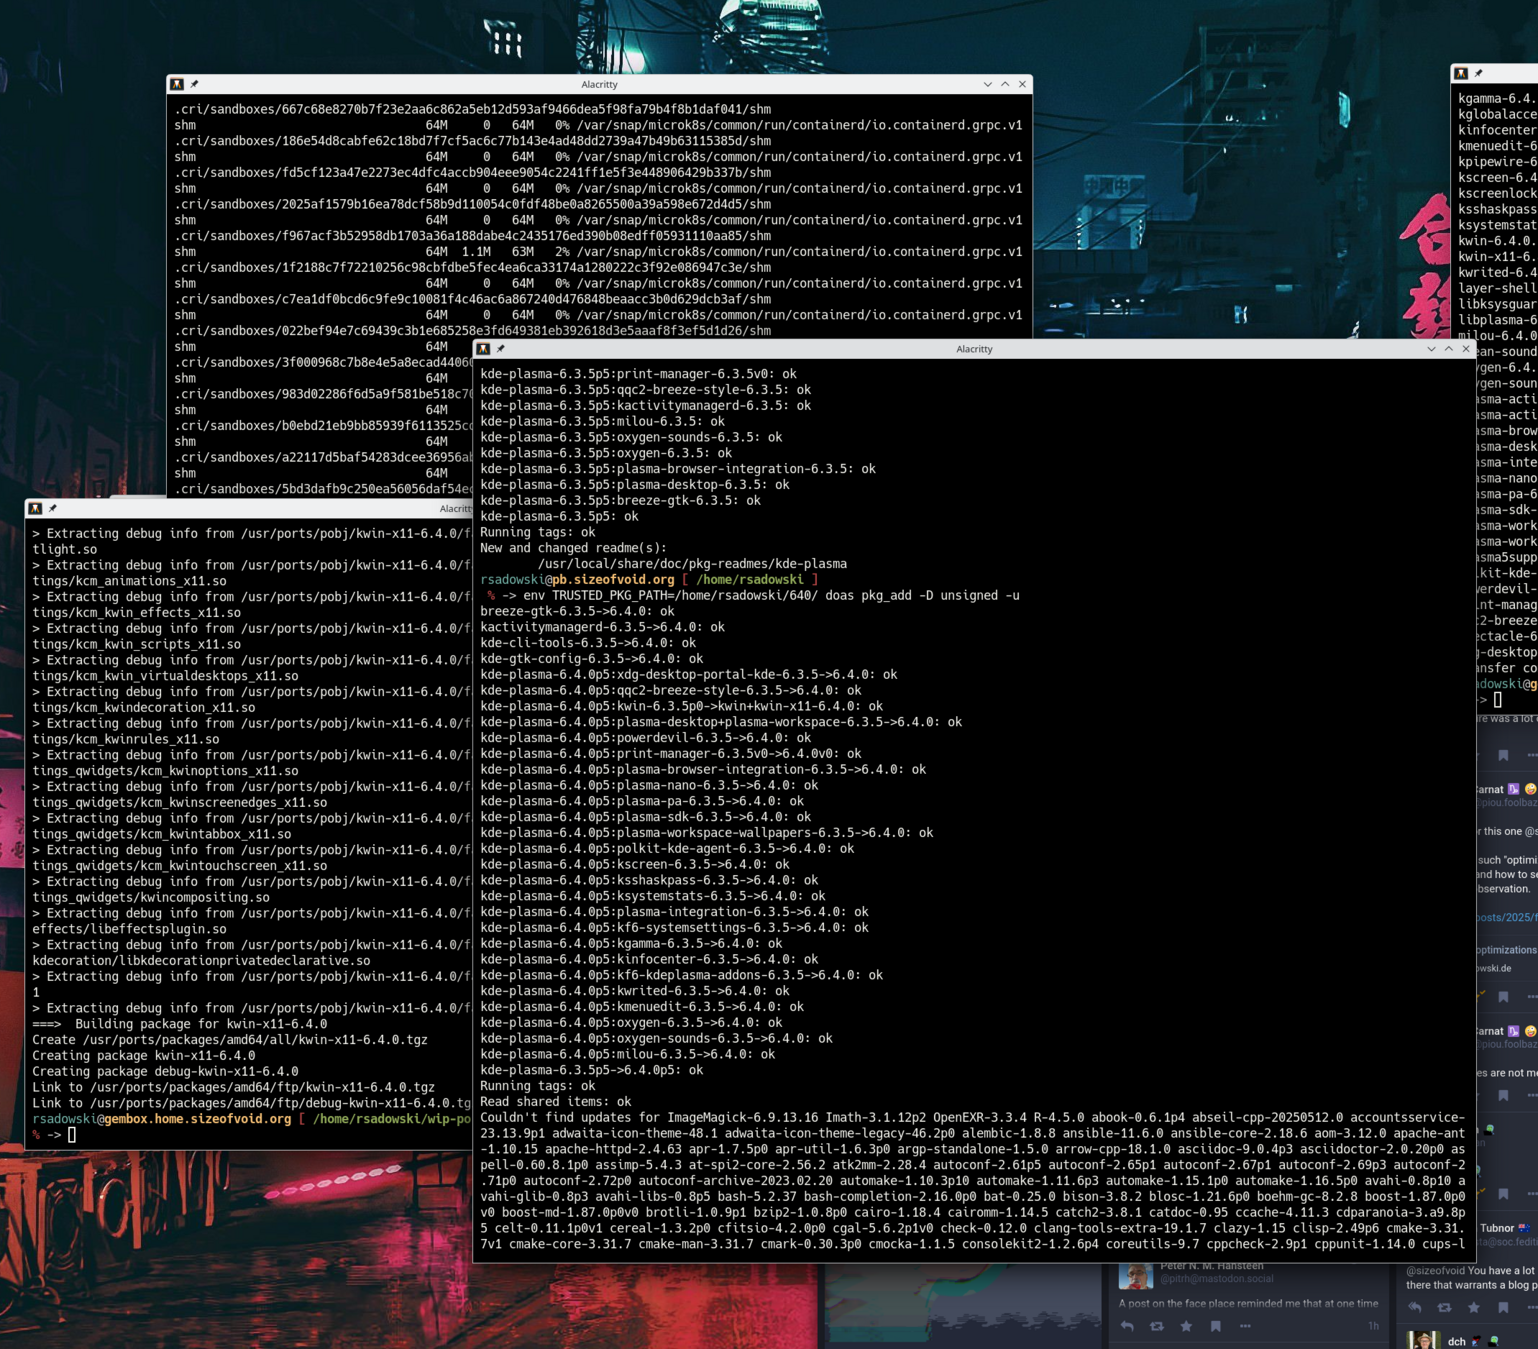Screen dimensions: 1538x1349
Task: Open window menu icon of the pkg_add Alacritty window
Action: click(x=484, y=349)
